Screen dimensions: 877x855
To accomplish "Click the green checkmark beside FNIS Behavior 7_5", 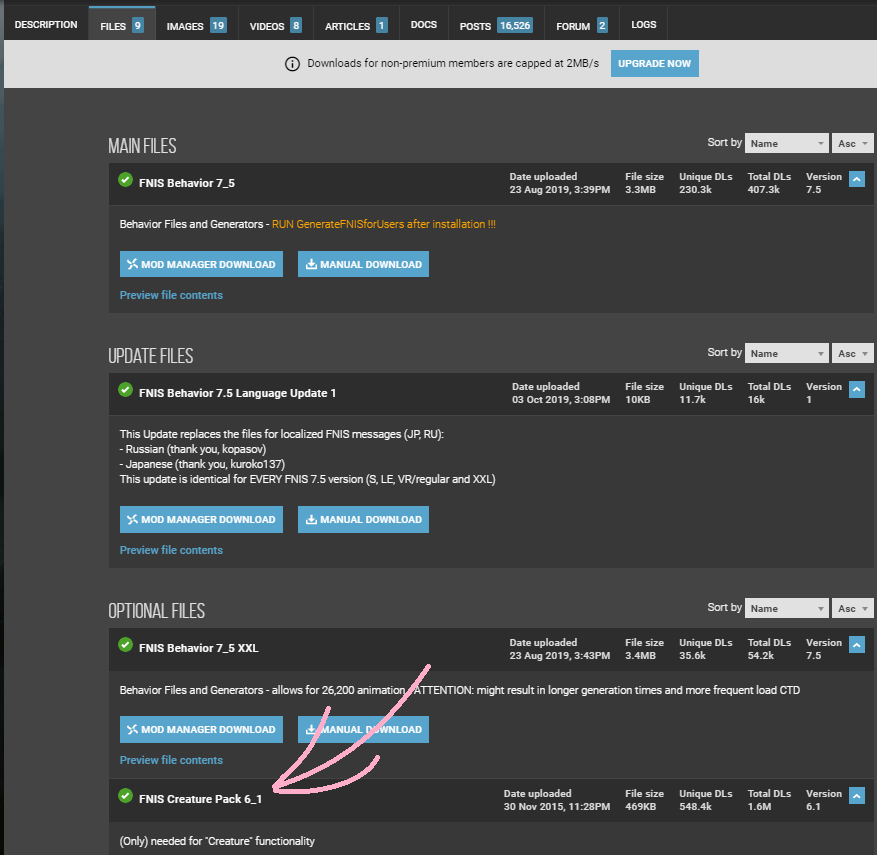I will (126, 180).
